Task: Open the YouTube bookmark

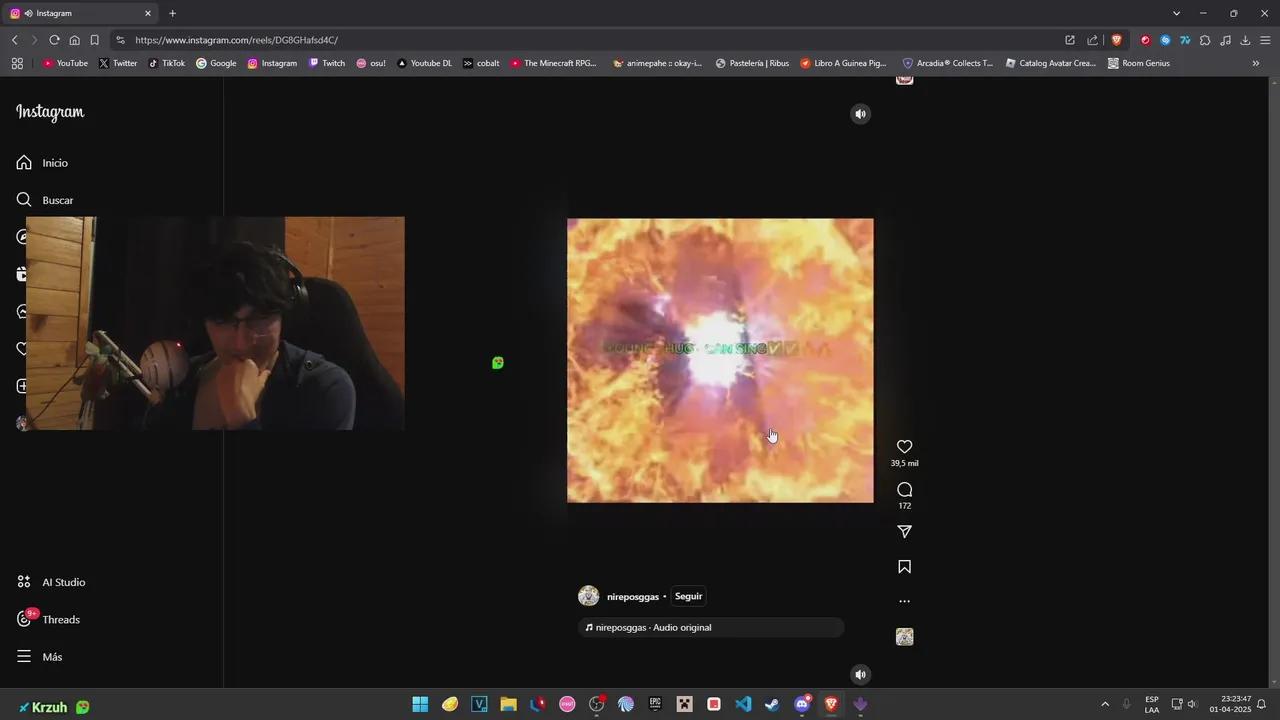Action: click(x=65, y=63)
